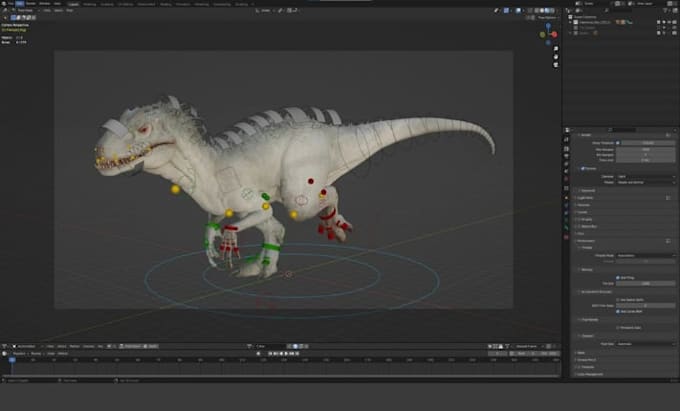Toggle the camera view icon
Viewport: 680px width, 411px height.
(x=556, y=65)
